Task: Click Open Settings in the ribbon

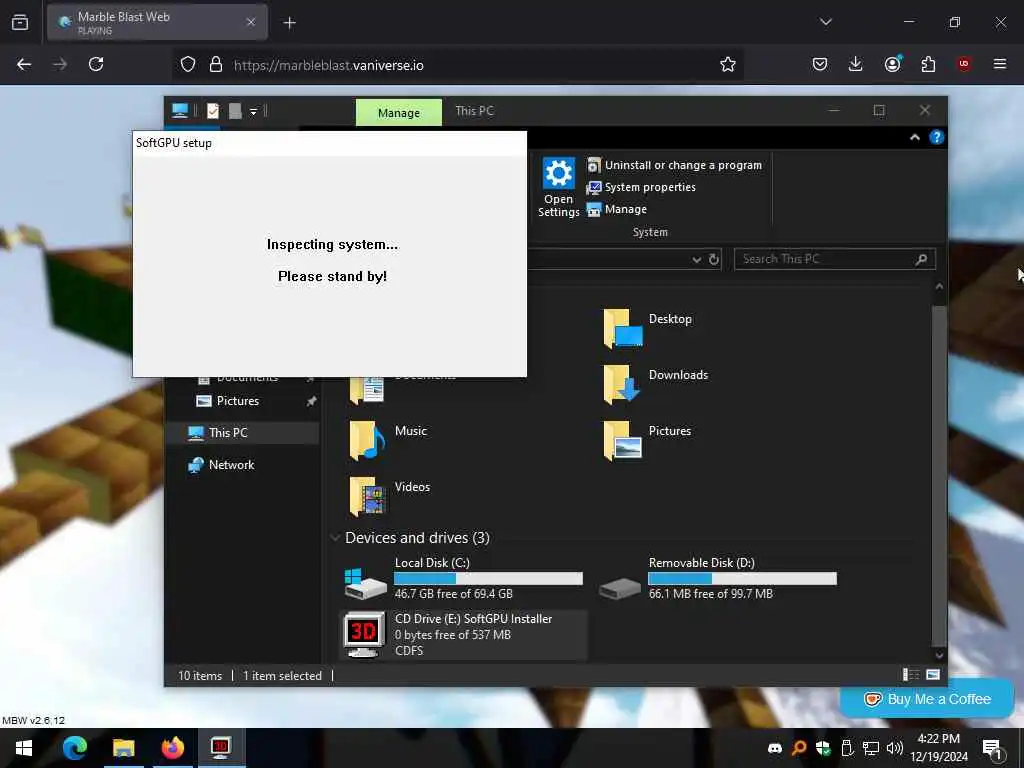Action: pos(558,187)
